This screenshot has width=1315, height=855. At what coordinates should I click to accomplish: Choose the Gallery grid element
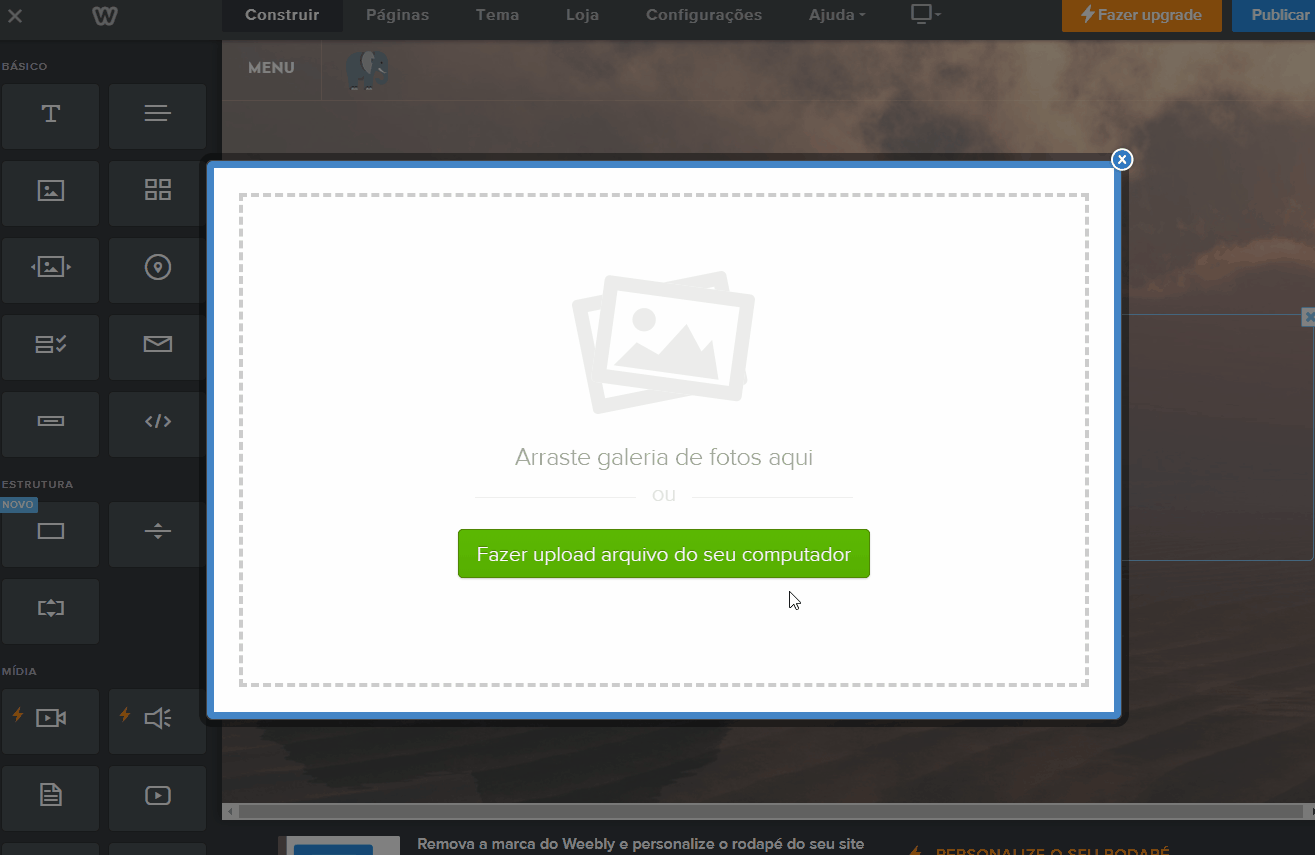pyautogui.click(x=157, y=193)
